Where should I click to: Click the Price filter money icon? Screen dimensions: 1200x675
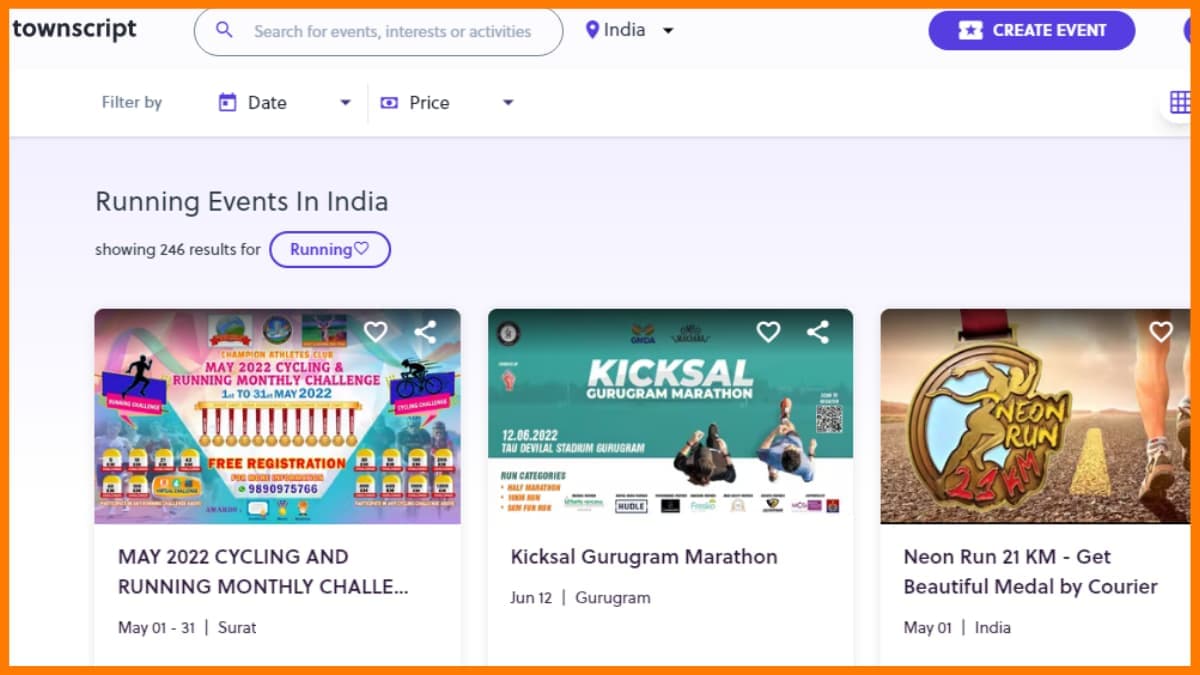click(389, 102)
